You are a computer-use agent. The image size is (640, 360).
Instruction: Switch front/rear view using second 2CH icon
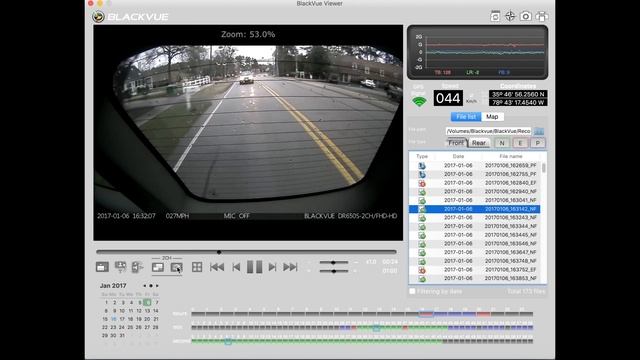click(x=176, y=267)
